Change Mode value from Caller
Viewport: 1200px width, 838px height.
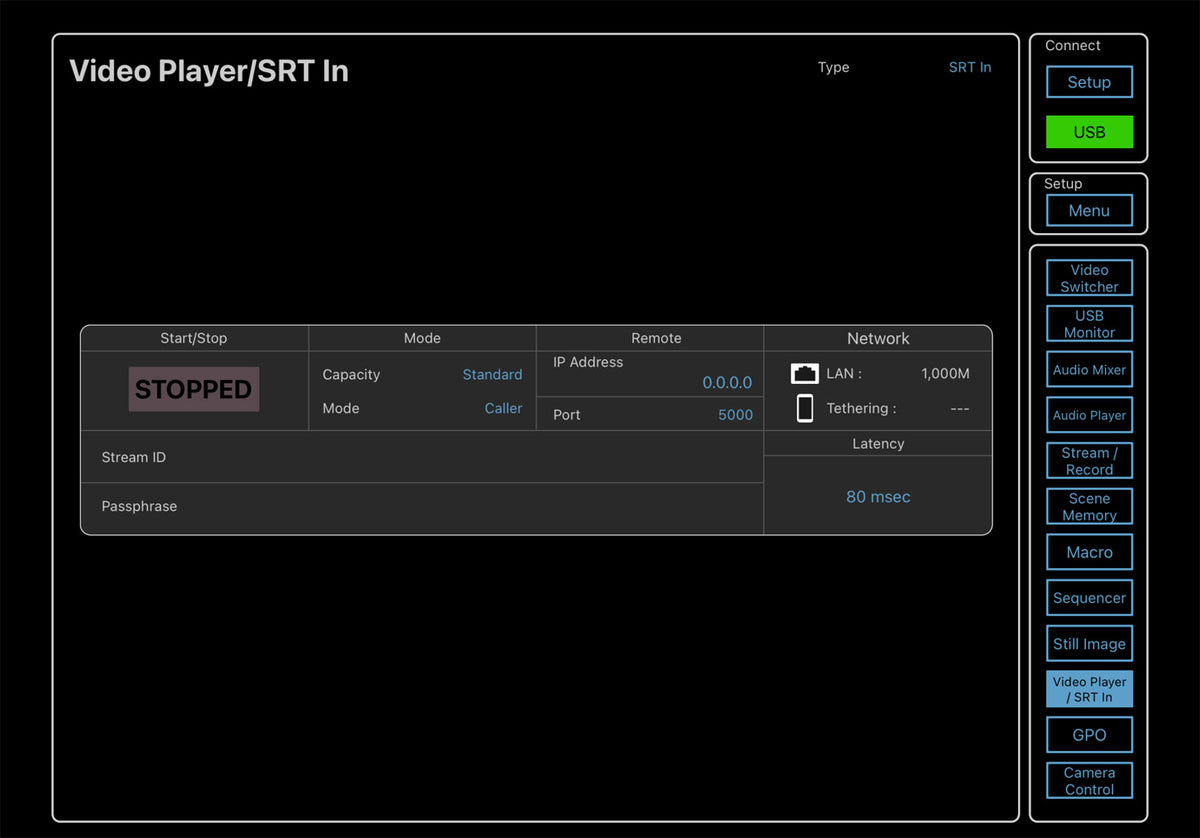(x=503, y=408)
